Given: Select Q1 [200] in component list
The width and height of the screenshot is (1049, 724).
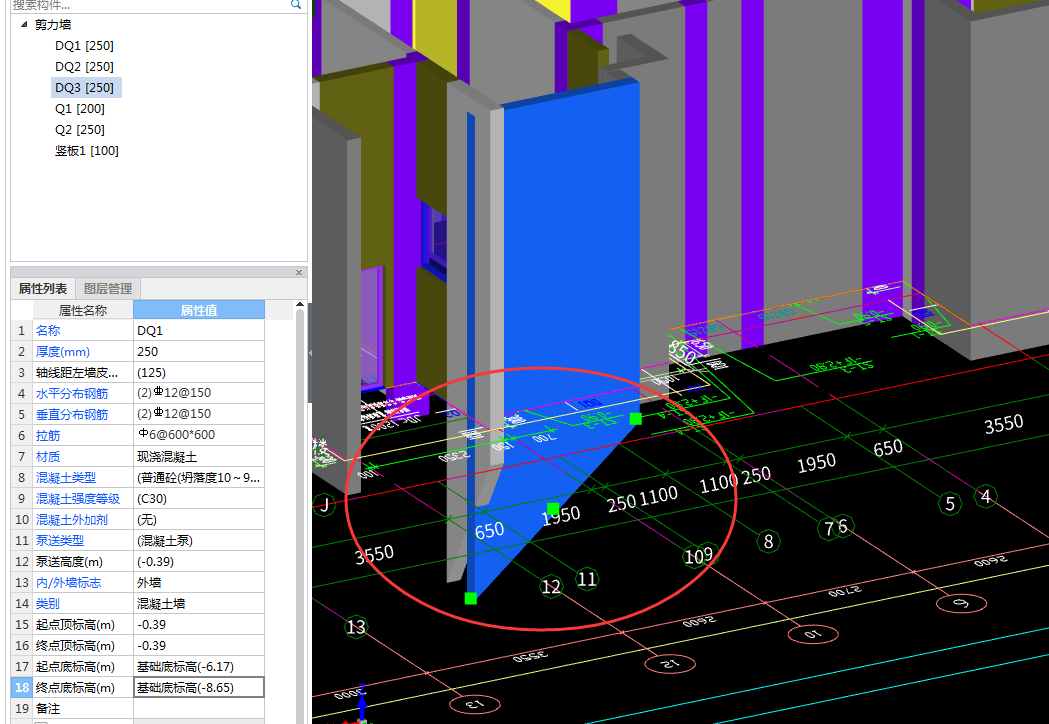Looking at the screenshot, I should coord(80,108).
